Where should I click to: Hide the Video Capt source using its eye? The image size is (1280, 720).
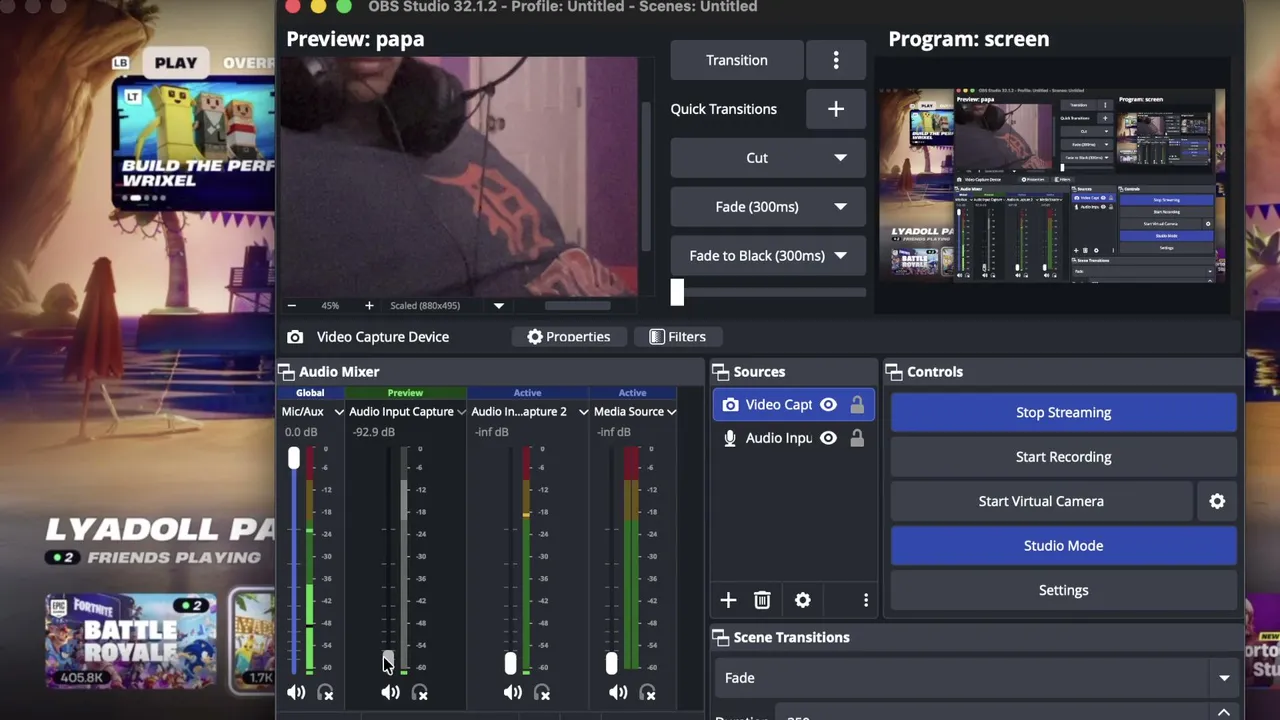point(828,405)
